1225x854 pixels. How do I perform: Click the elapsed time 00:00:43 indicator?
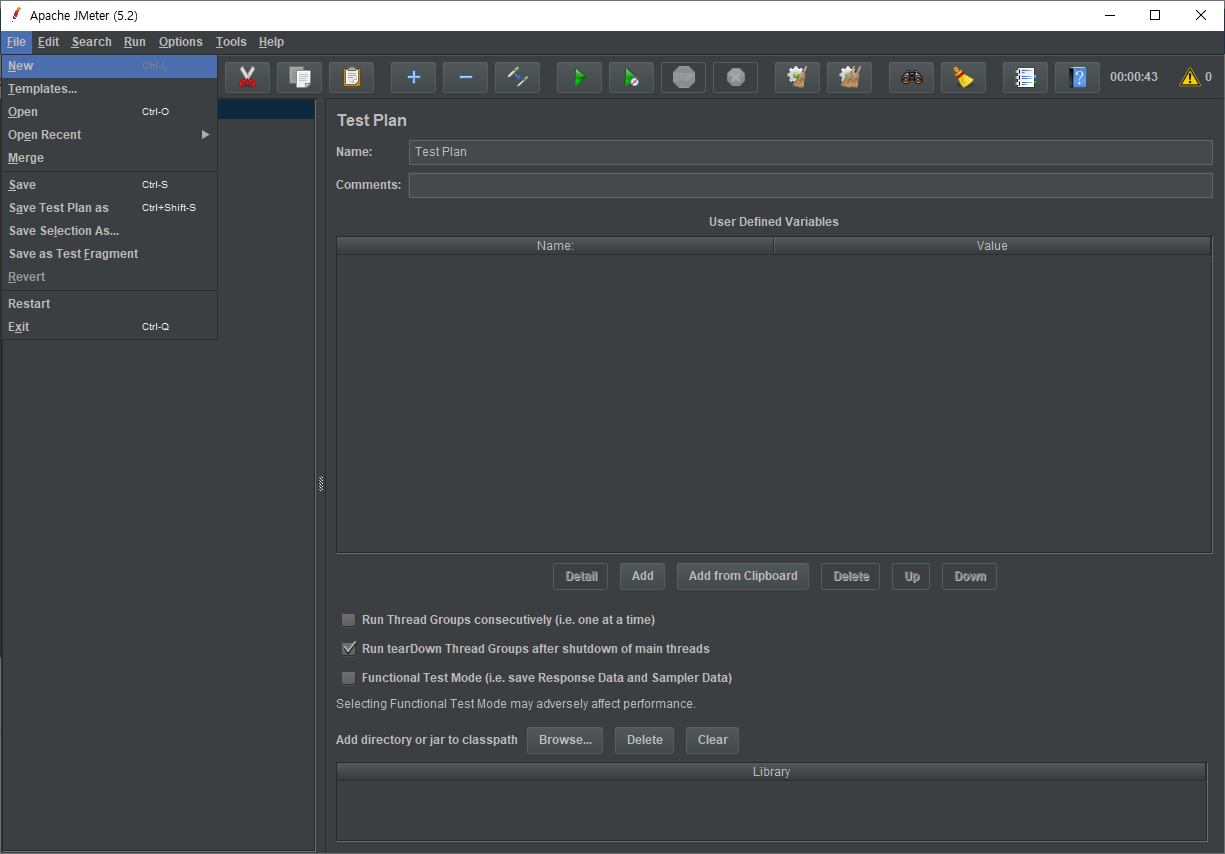click(x=1134, y=77)
